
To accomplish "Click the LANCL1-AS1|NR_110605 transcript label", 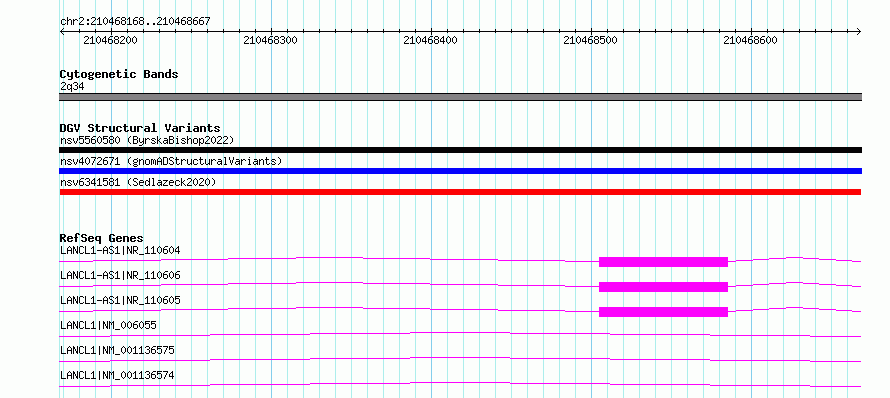I will click(120, 300).
